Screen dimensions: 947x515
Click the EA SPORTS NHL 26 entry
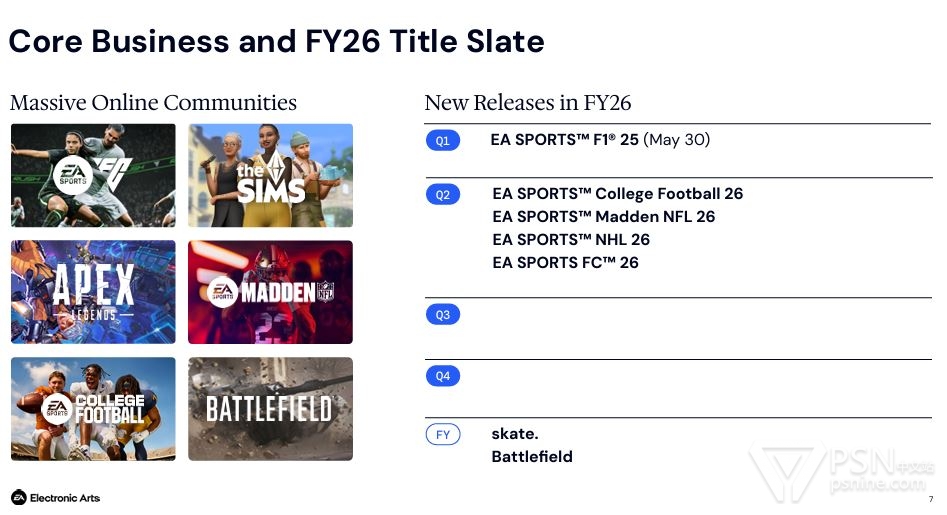pyautogui.click(x=571, y=240)
